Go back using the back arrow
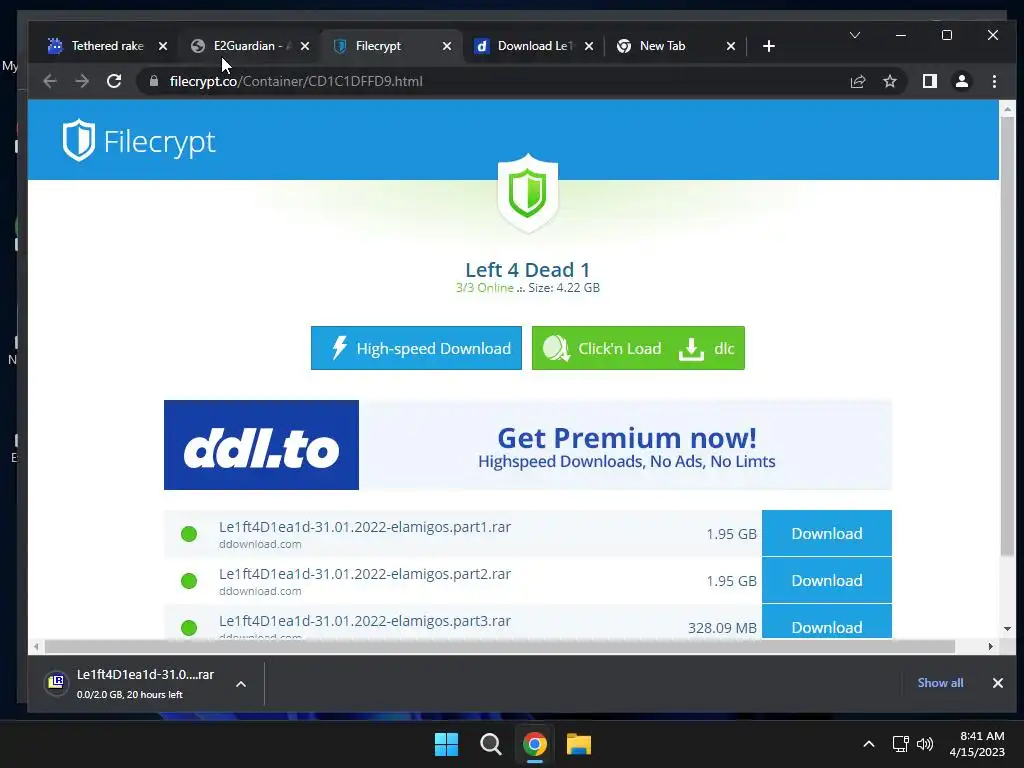This screenshot has width=1024, height=768. pos(50,81)
